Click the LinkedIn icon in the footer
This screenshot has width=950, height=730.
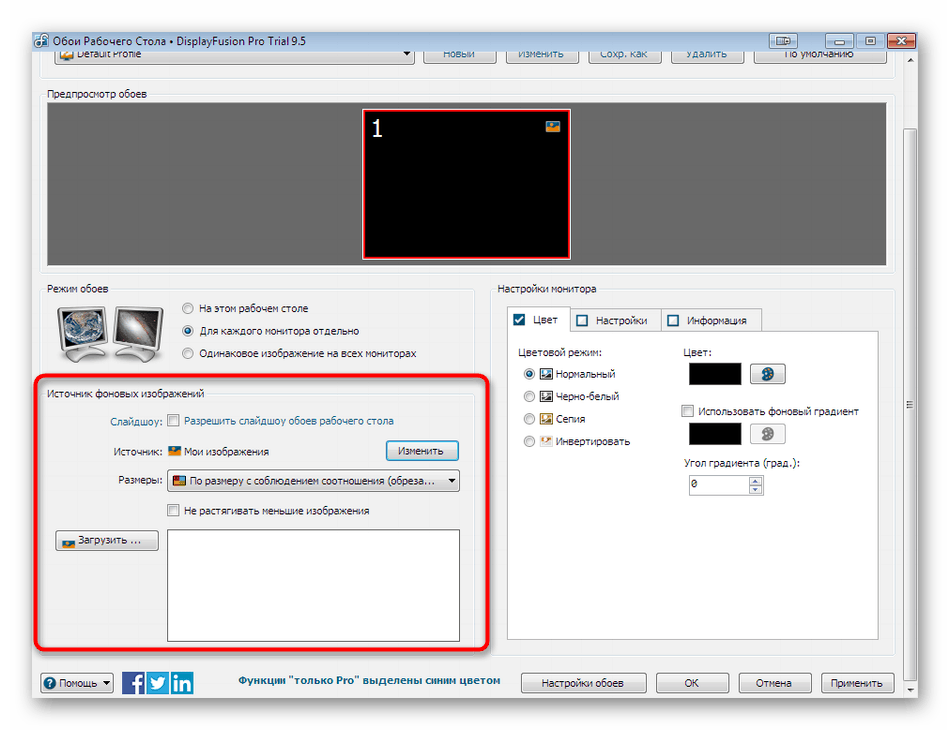click(182, 683)
